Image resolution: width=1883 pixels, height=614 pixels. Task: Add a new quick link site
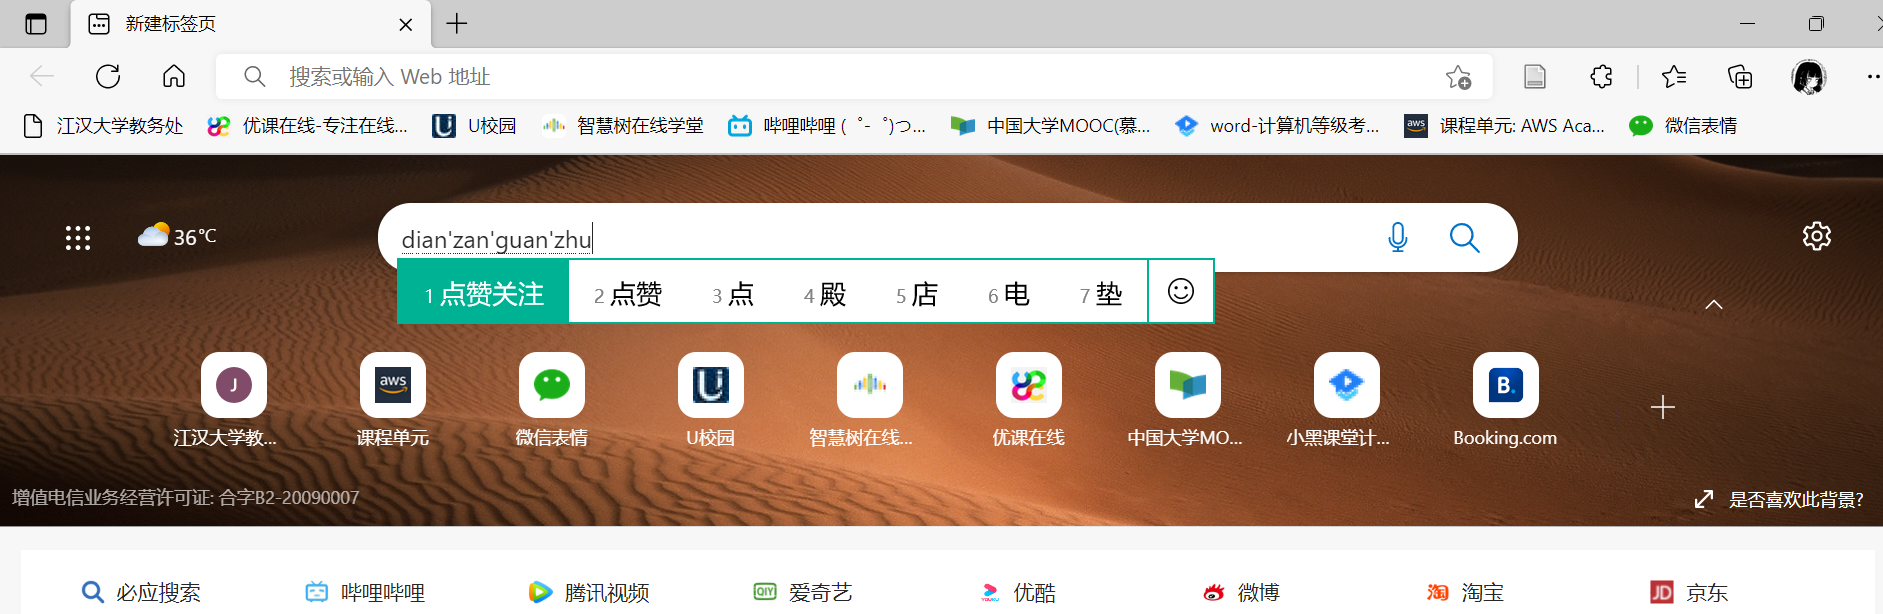pos(1662,407)
